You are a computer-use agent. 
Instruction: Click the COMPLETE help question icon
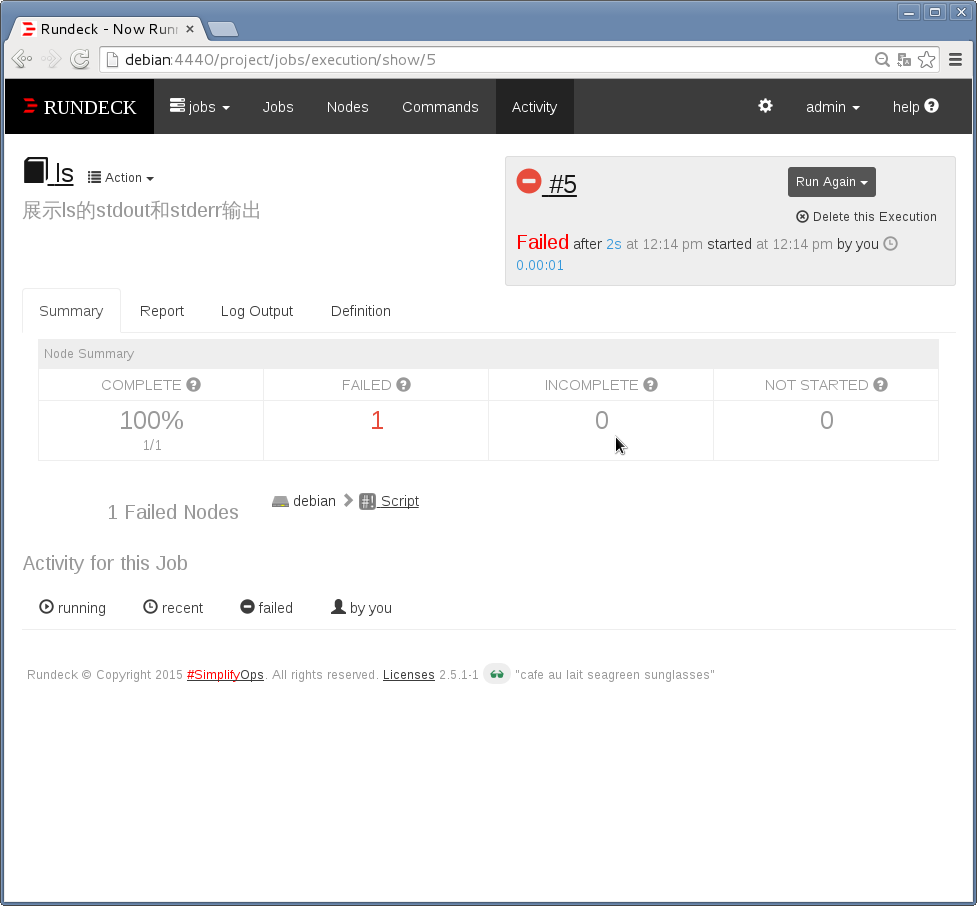(x=193, y=385)
